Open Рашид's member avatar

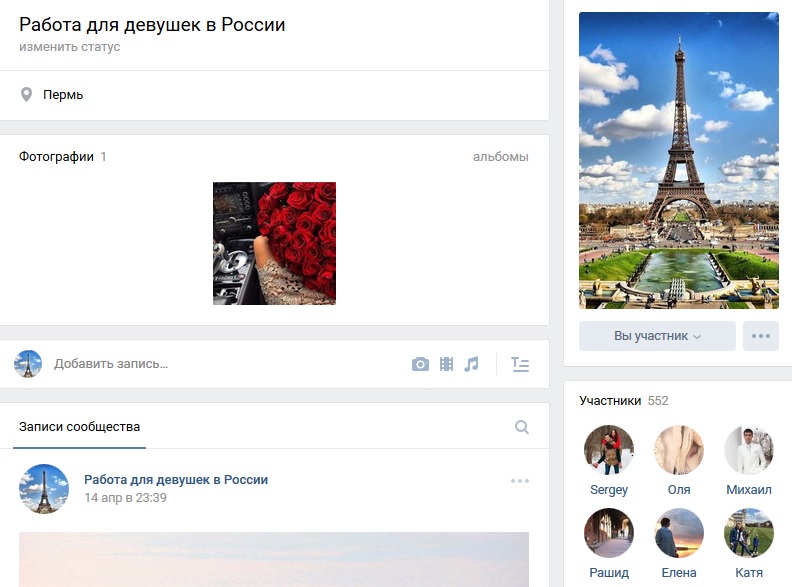[609, 533]
